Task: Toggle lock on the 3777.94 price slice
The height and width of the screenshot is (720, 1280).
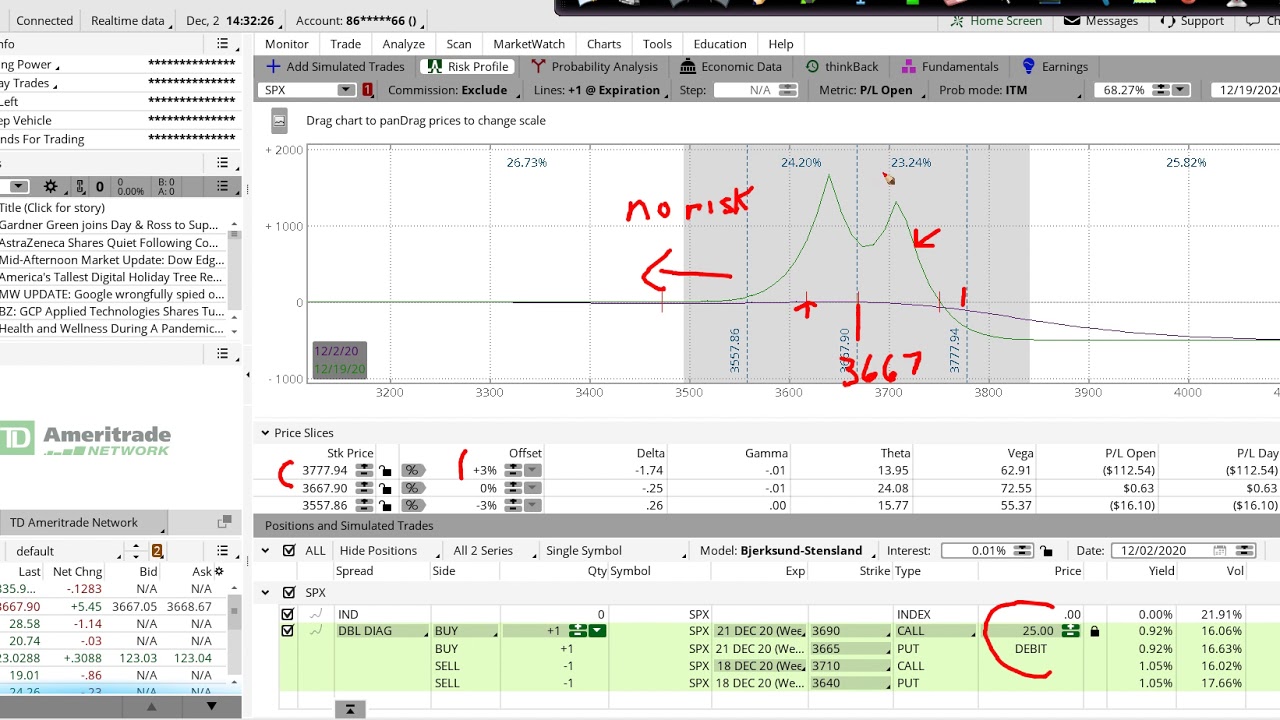Action: point(385,470)
